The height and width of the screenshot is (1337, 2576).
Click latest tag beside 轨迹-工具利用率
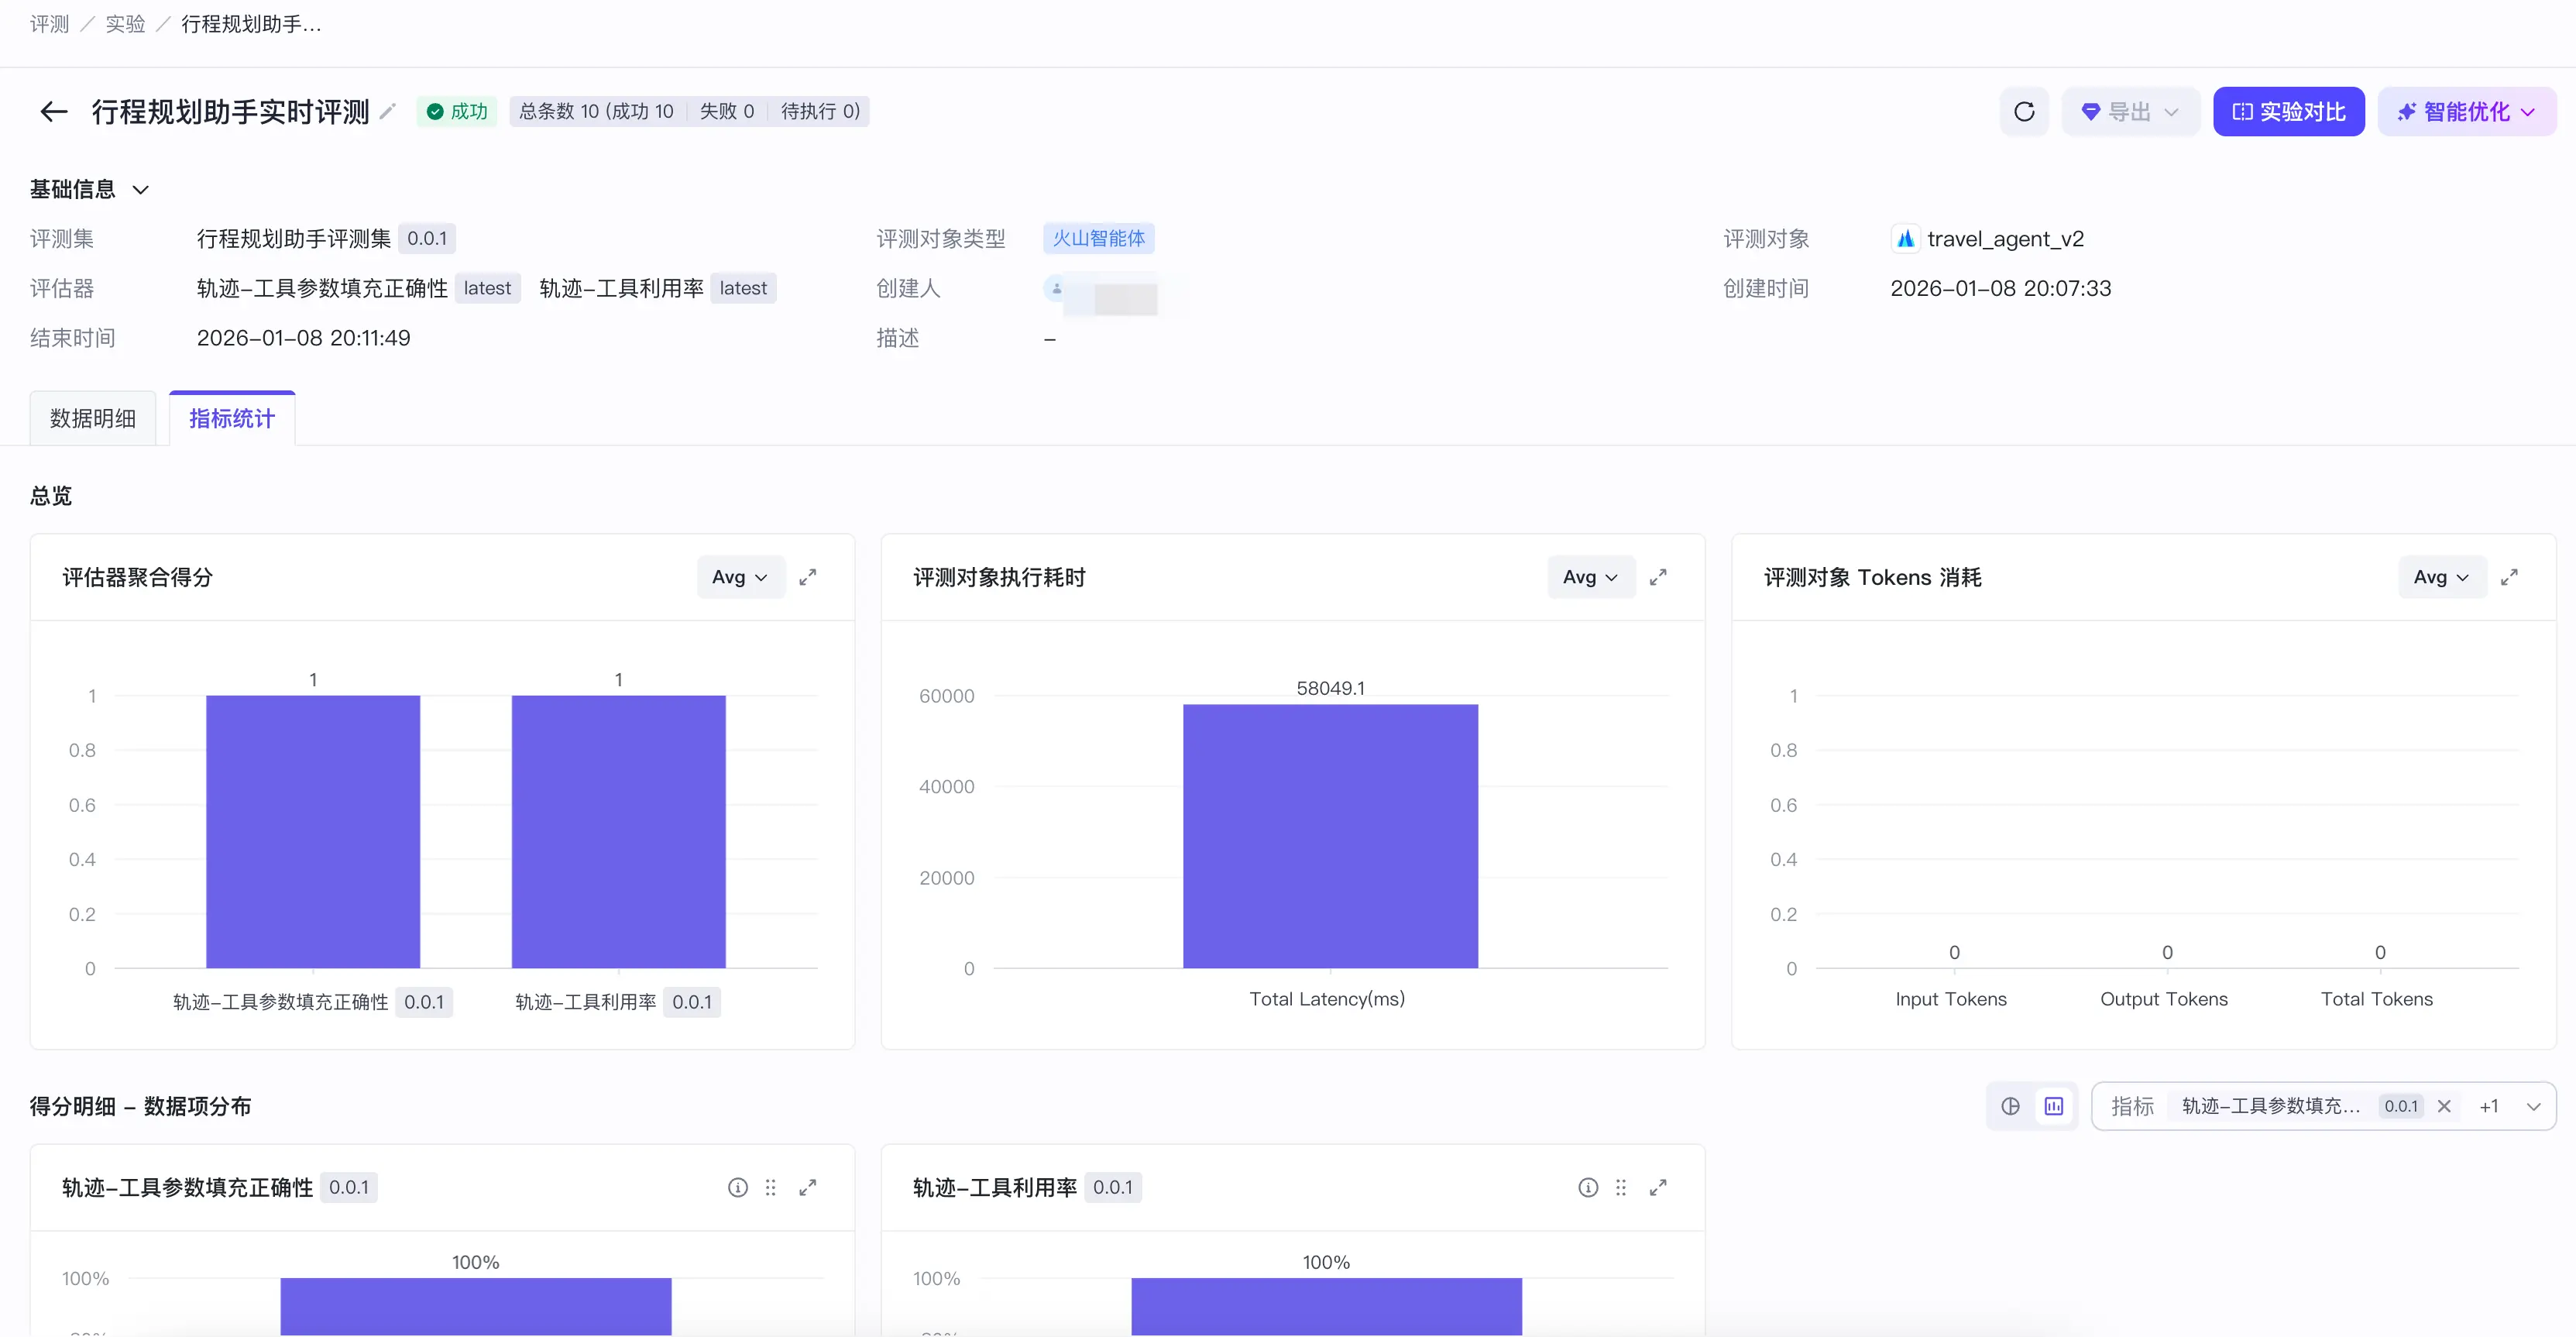pyautogui.click(x=743, y=288)
